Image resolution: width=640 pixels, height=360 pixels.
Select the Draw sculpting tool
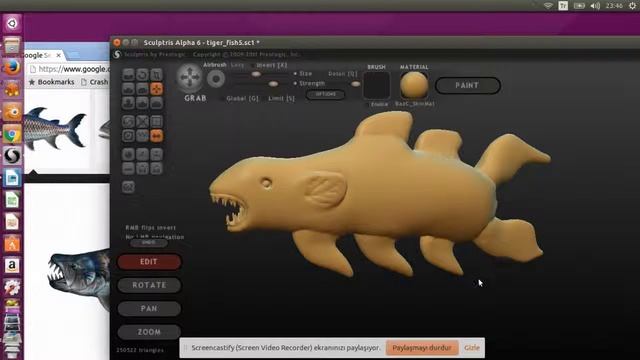tap(128, 89)
